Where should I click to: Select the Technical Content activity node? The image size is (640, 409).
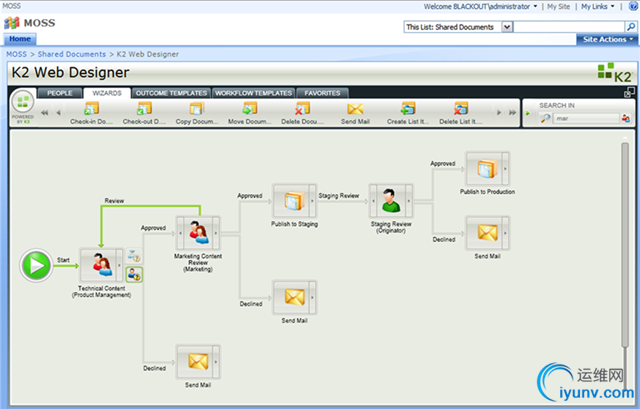tap(101, 265)
